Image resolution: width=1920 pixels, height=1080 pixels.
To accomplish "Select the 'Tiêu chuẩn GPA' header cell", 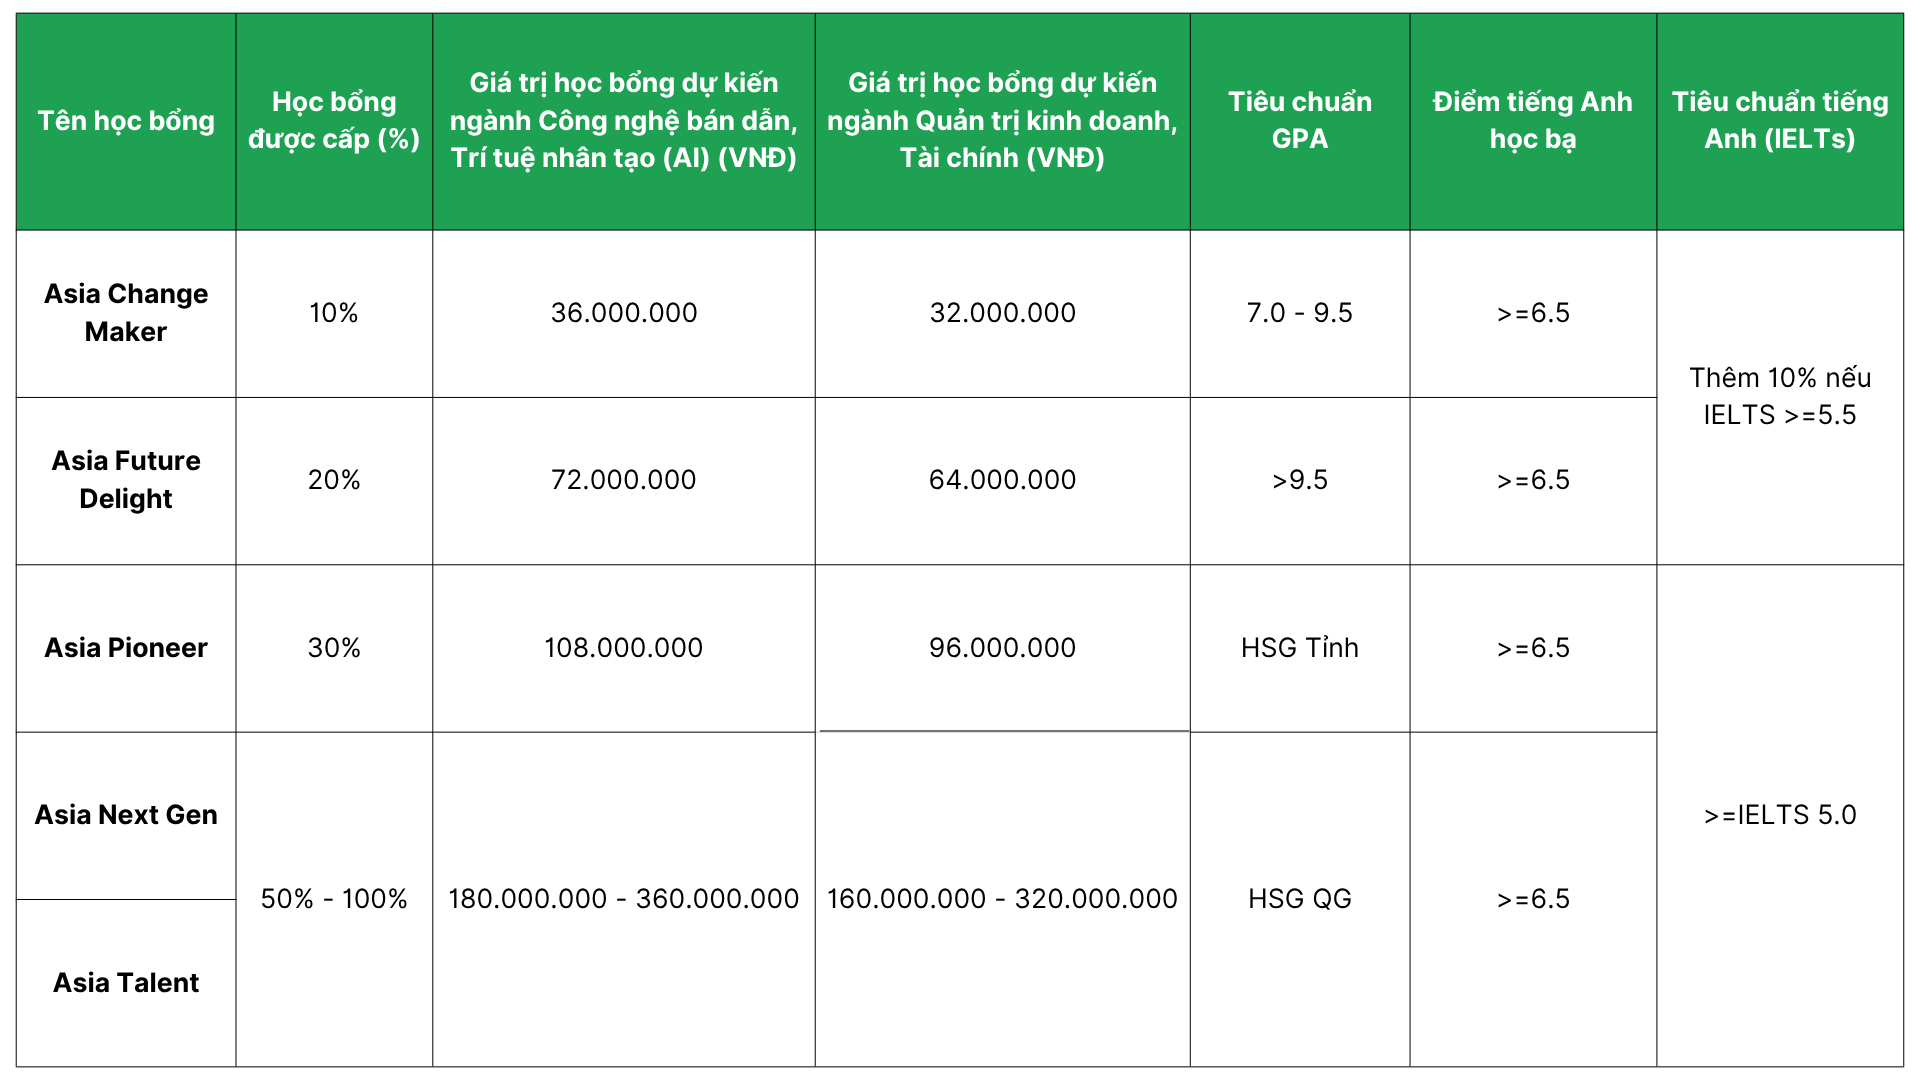I will (1300, 121).
